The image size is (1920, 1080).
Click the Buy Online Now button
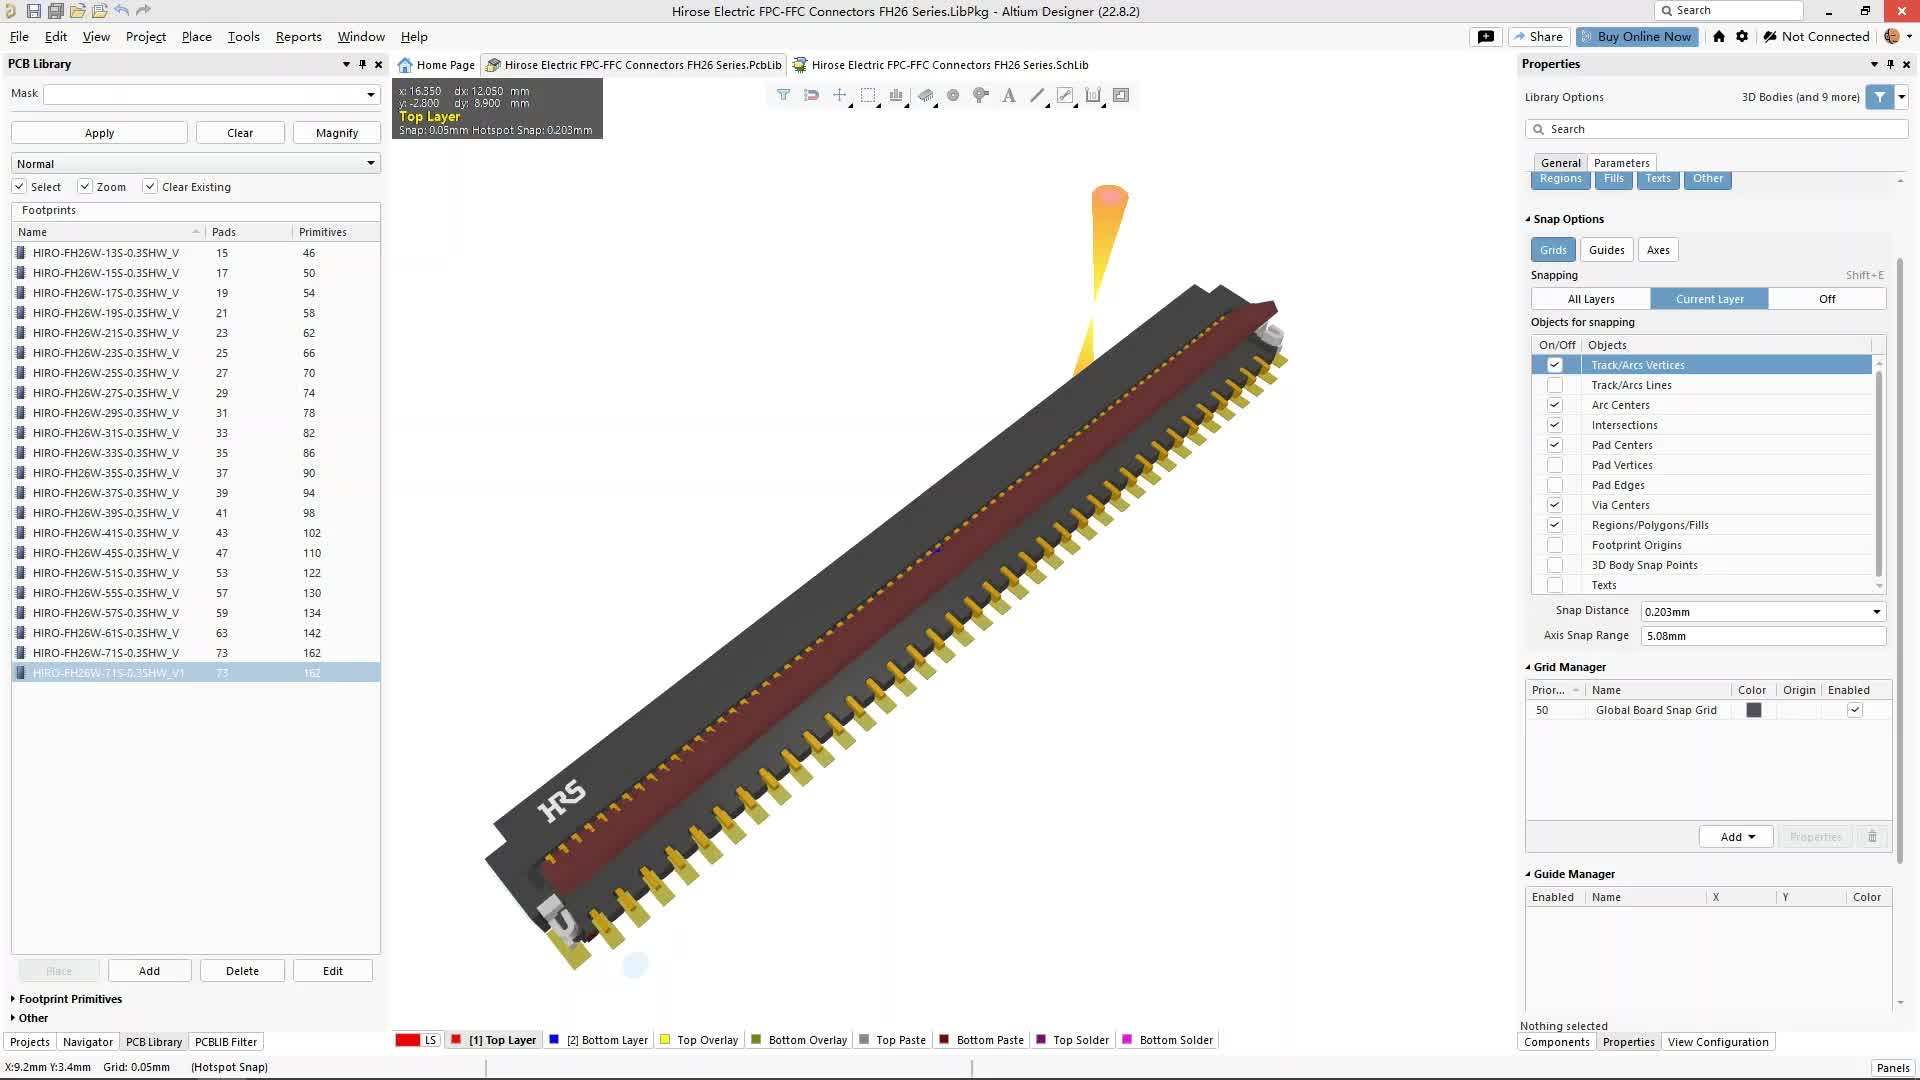[x=1637, y=36]
